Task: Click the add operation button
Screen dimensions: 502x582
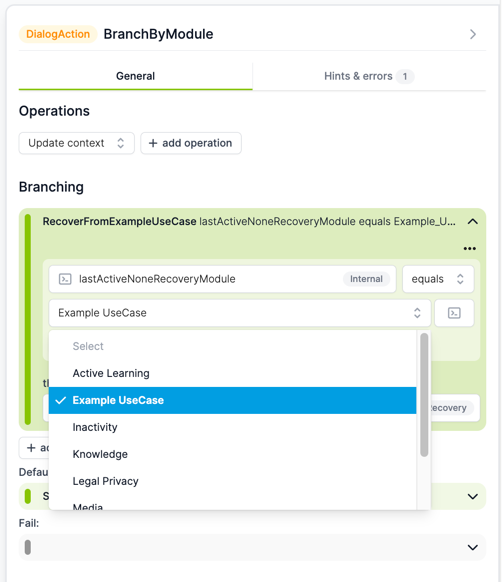Action: click(191, 143)
